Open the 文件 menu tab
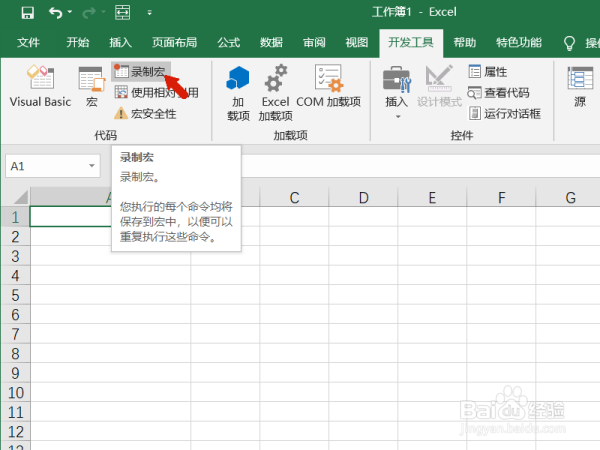The width and height of the screenshot is (600, 450). [x=28, y=42]
